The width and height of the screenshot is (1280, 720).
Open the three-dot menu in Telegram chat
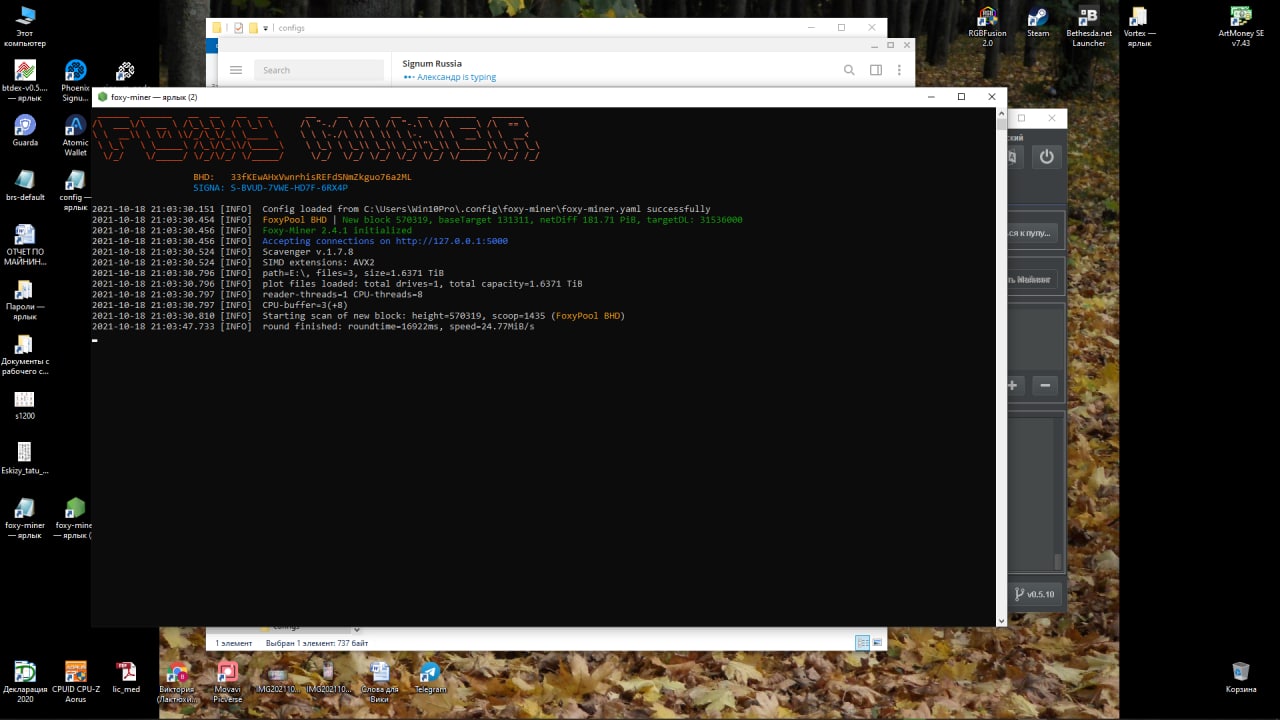pos(900,70)
